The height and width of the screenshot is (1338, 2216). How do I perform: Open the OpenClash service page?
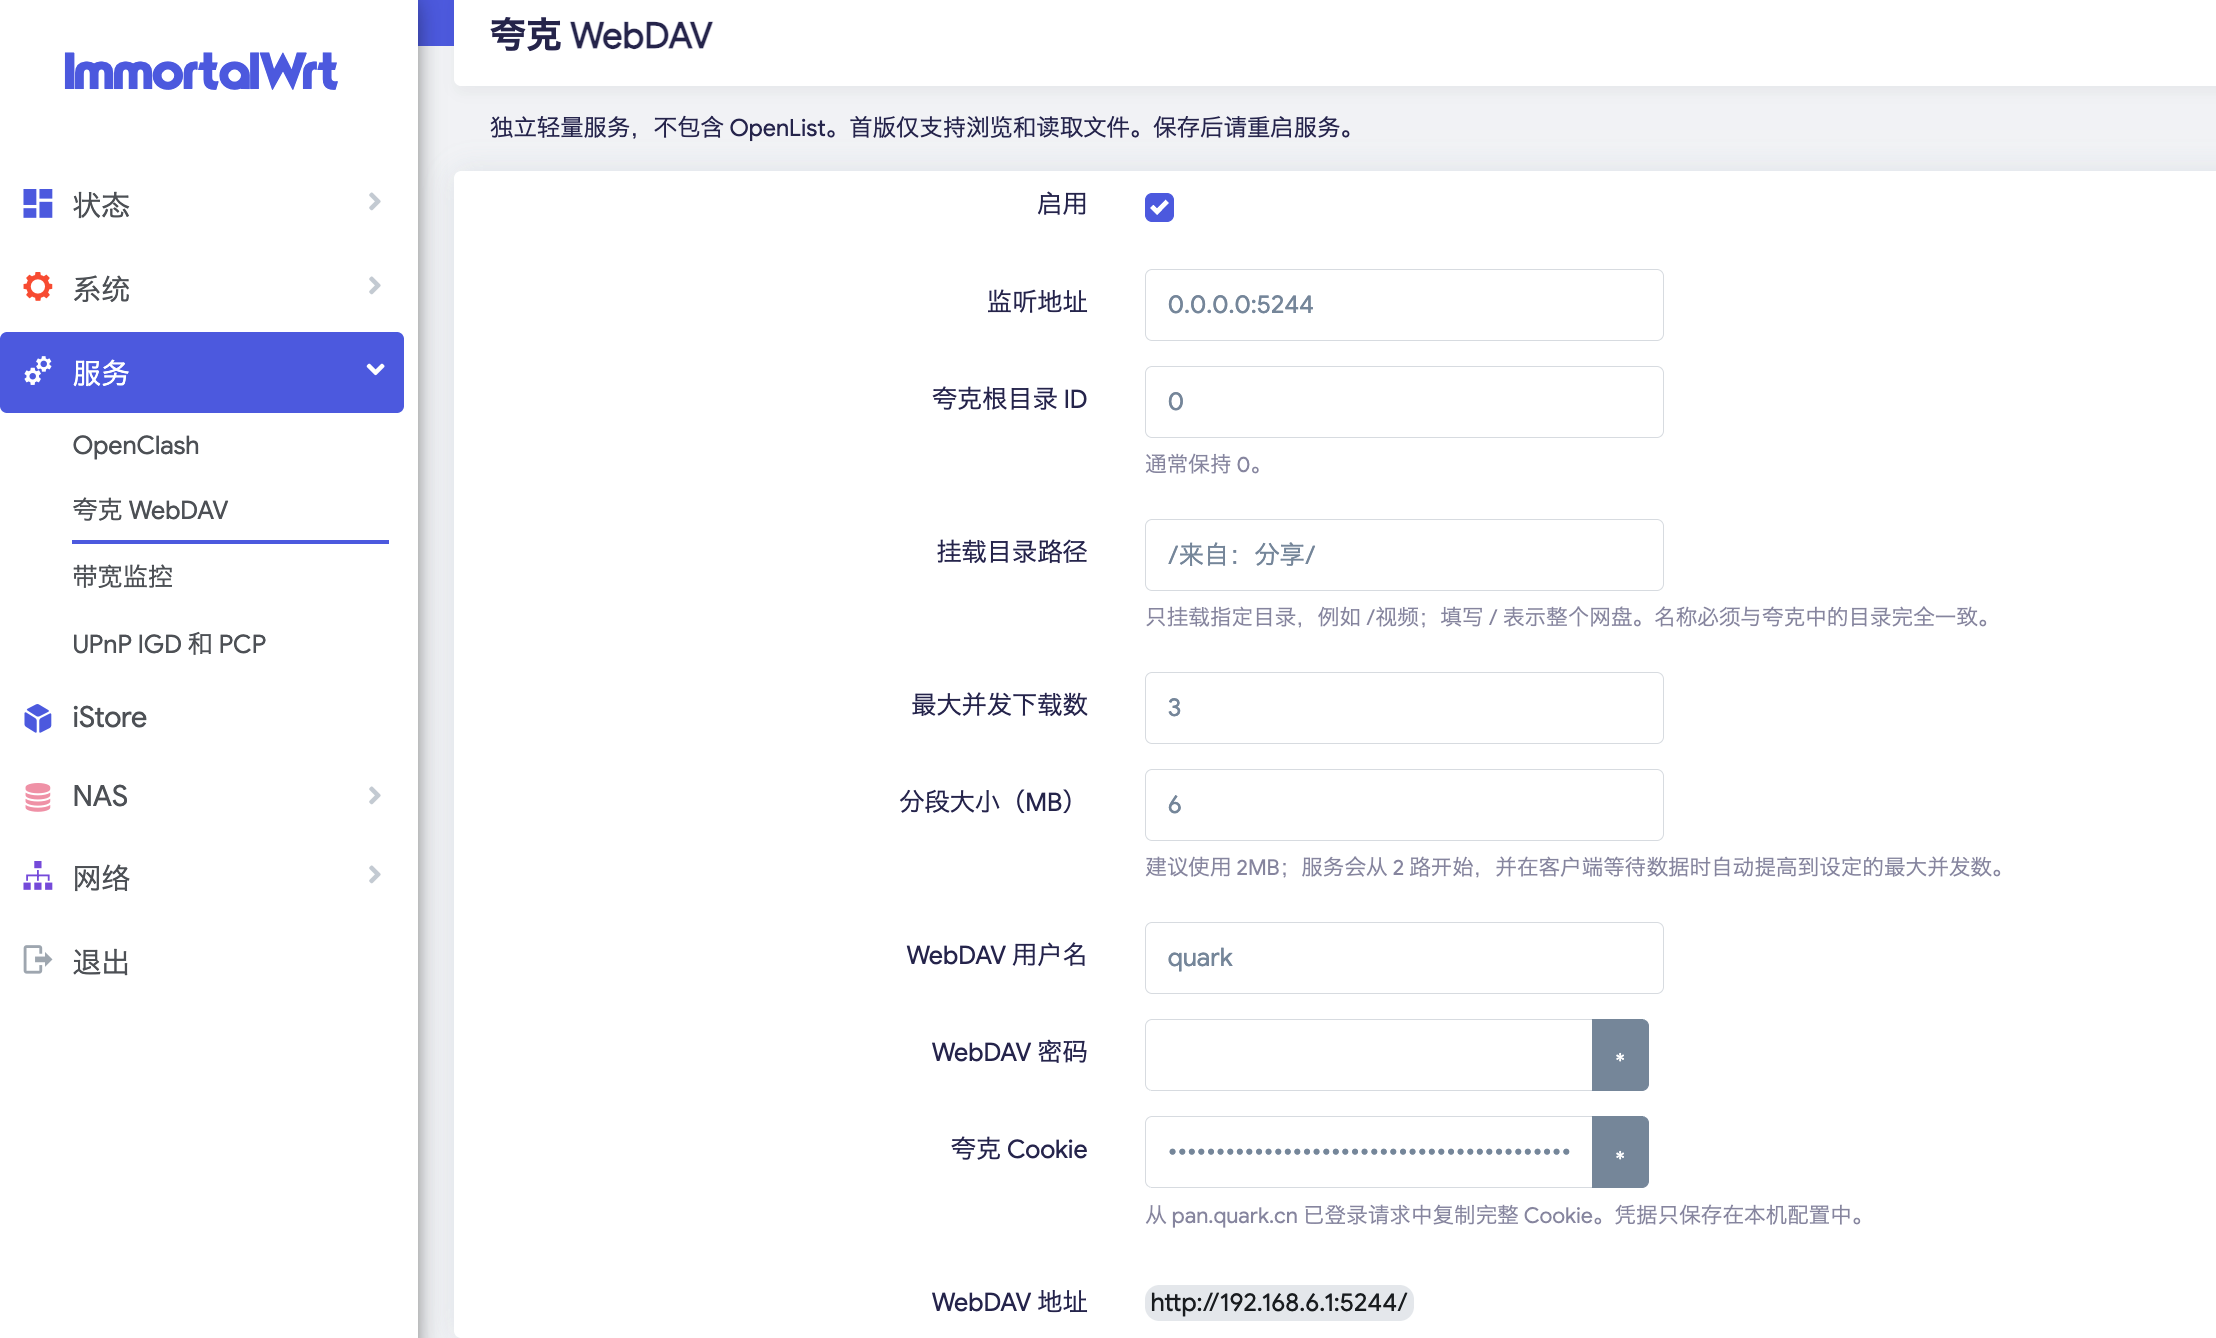click(136, 445)
